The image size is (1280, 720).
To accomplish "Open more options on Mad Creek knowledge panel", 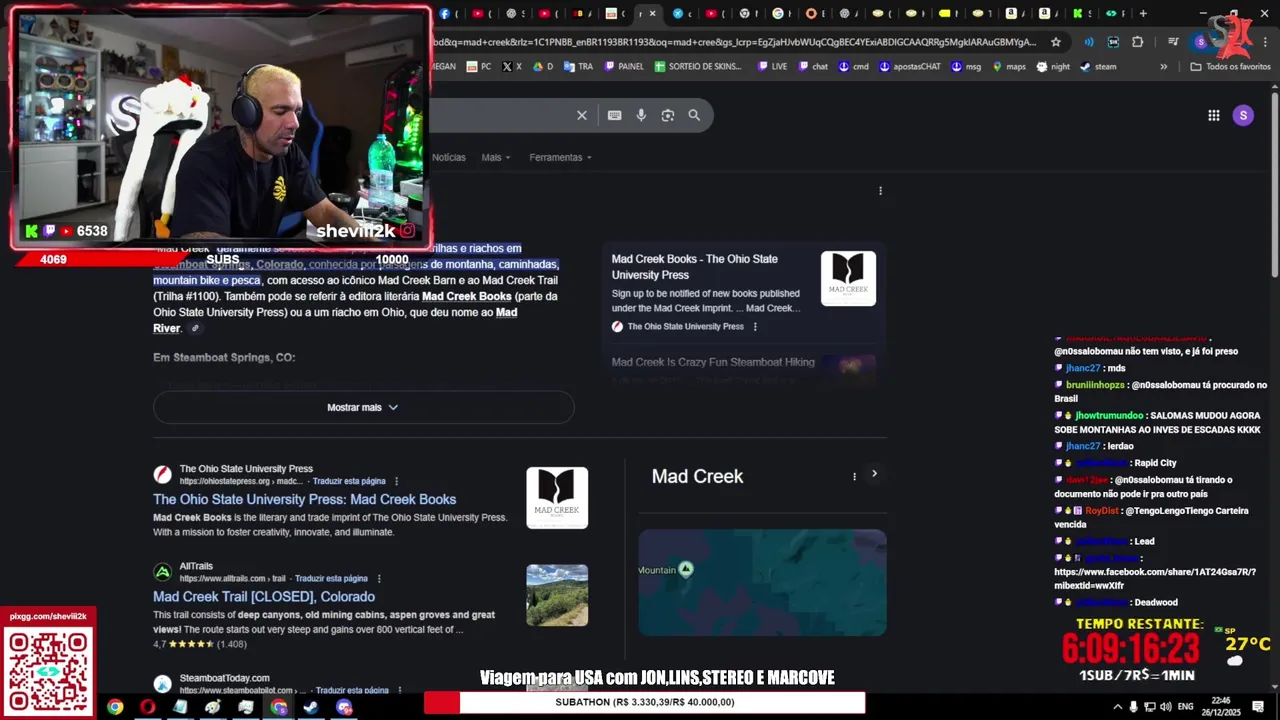I will [x=854, y=476].
